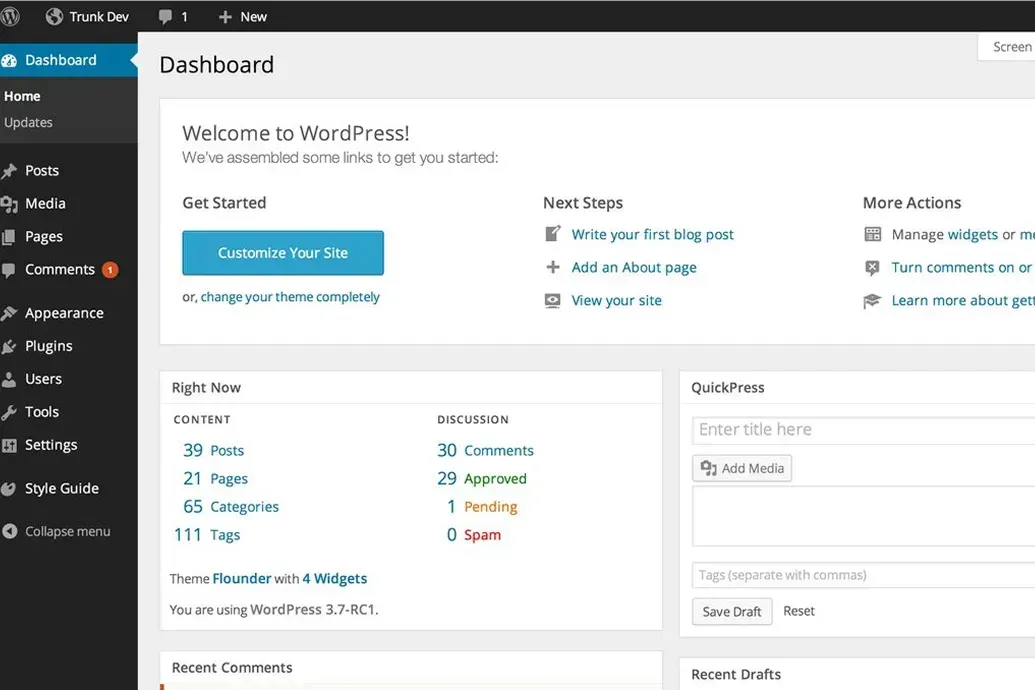Click the Plugins plug icon
Viewport: 1035px width, 690px height.
9,347
